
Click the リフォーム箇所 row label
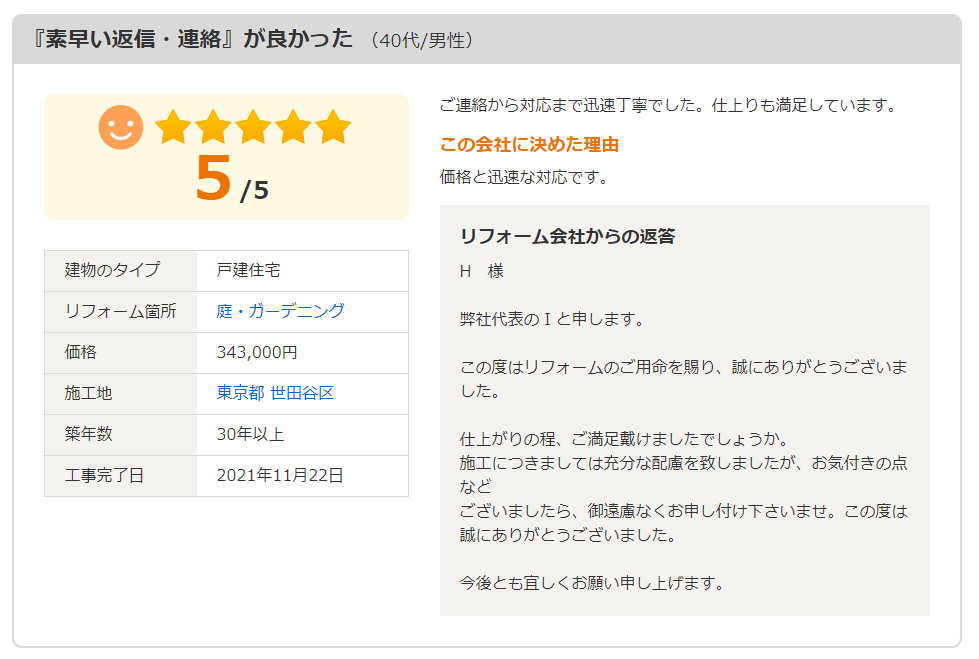(121, 311)
